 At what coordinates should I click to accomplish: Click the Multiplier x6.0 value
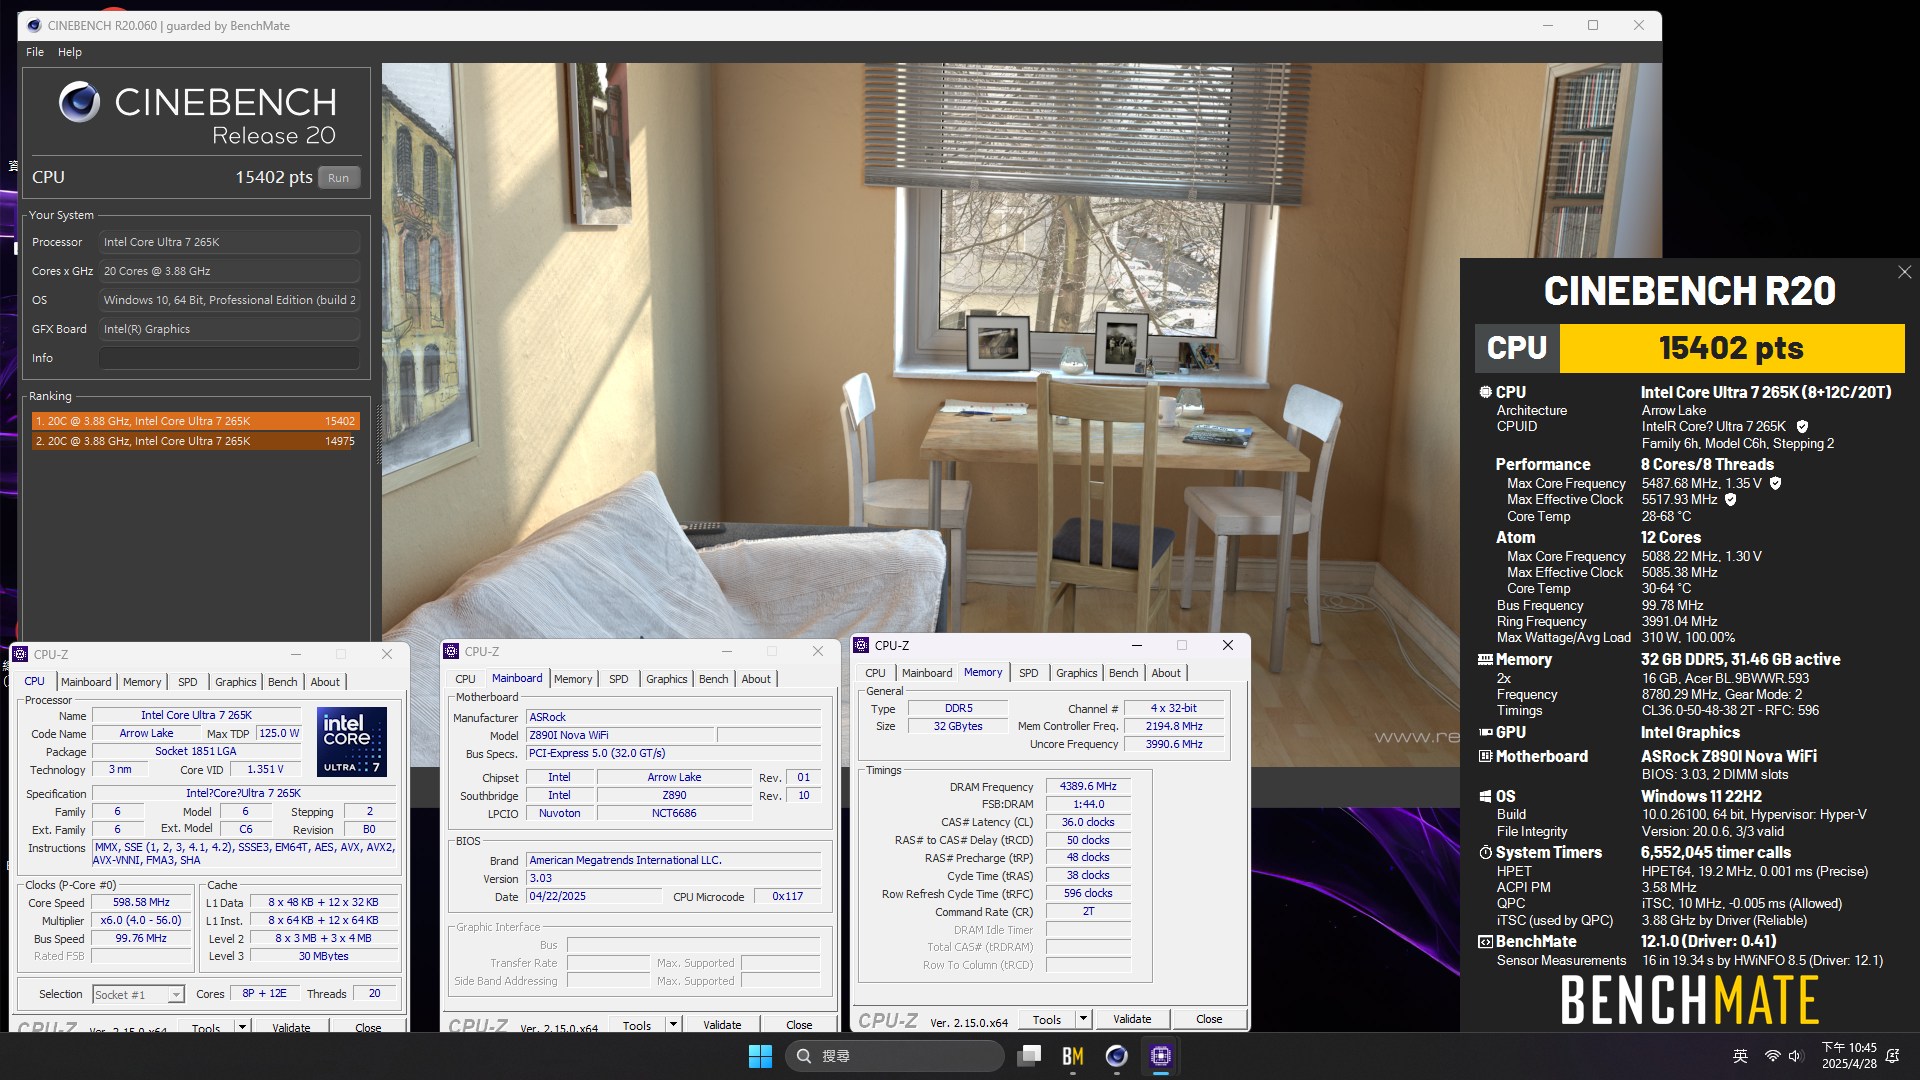[141, 920]
